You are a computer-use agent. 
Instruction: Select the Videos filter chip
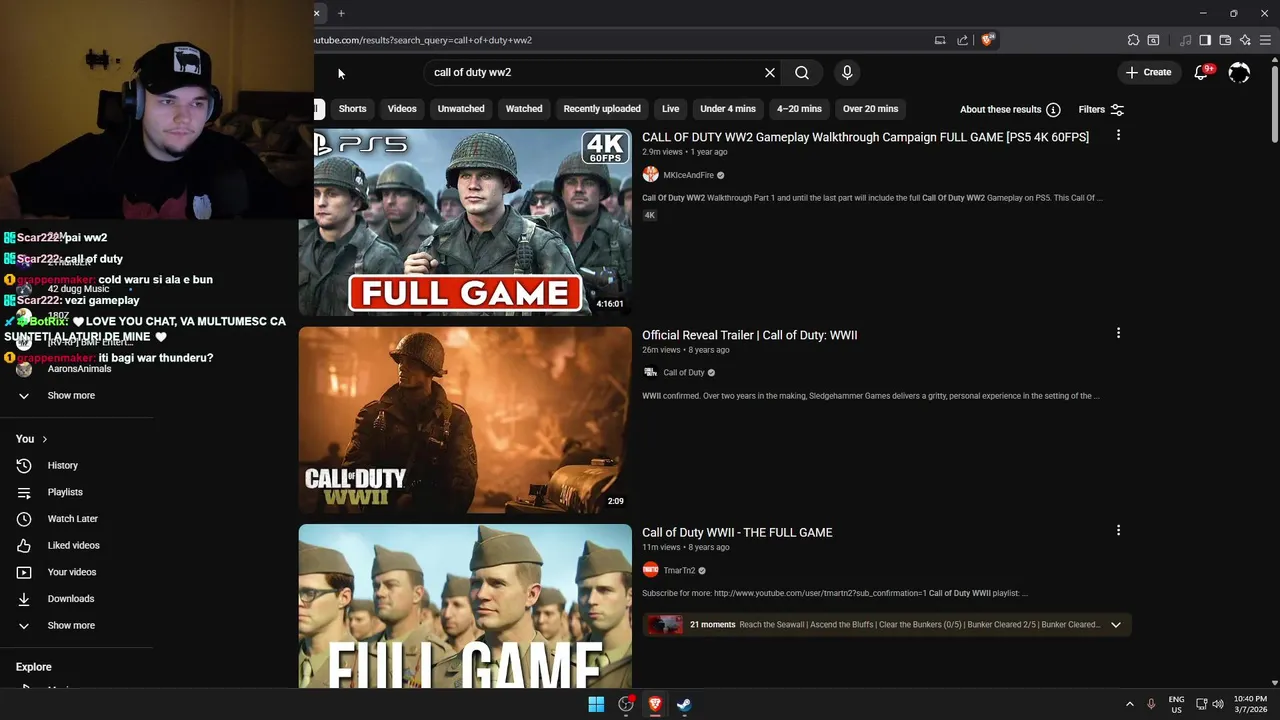pos(402,109)
